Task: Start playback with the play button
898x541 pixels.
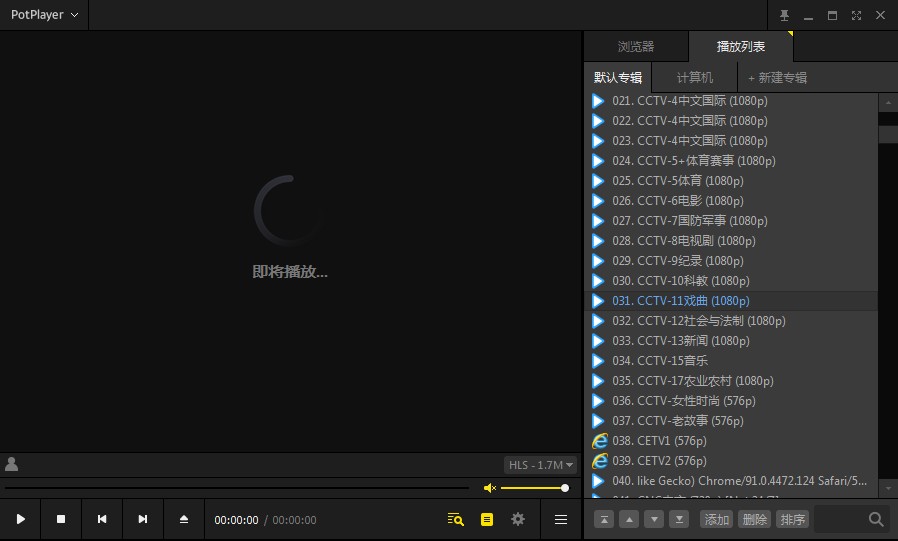Action: point(21,519)
